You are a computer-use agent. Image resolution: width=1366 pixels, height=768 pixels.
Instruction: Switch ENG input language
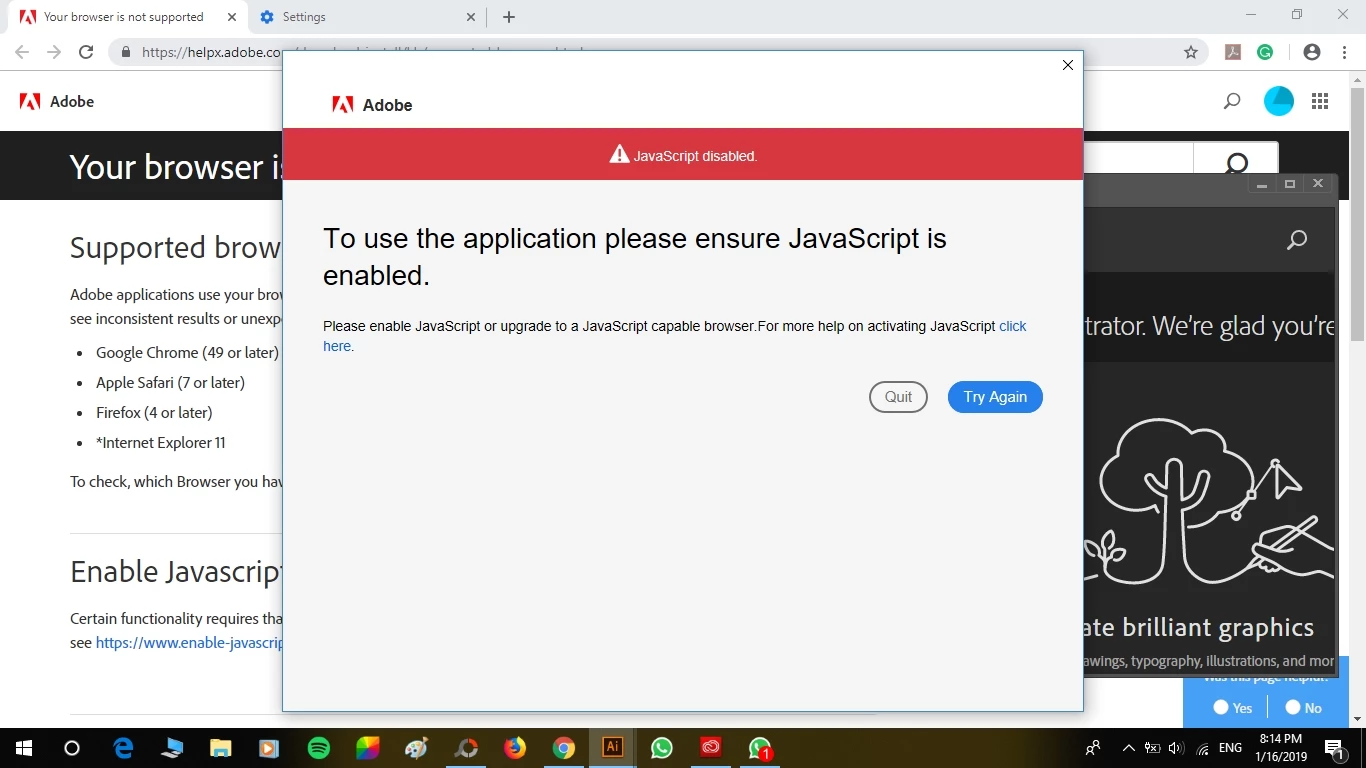coord(1230,748)
